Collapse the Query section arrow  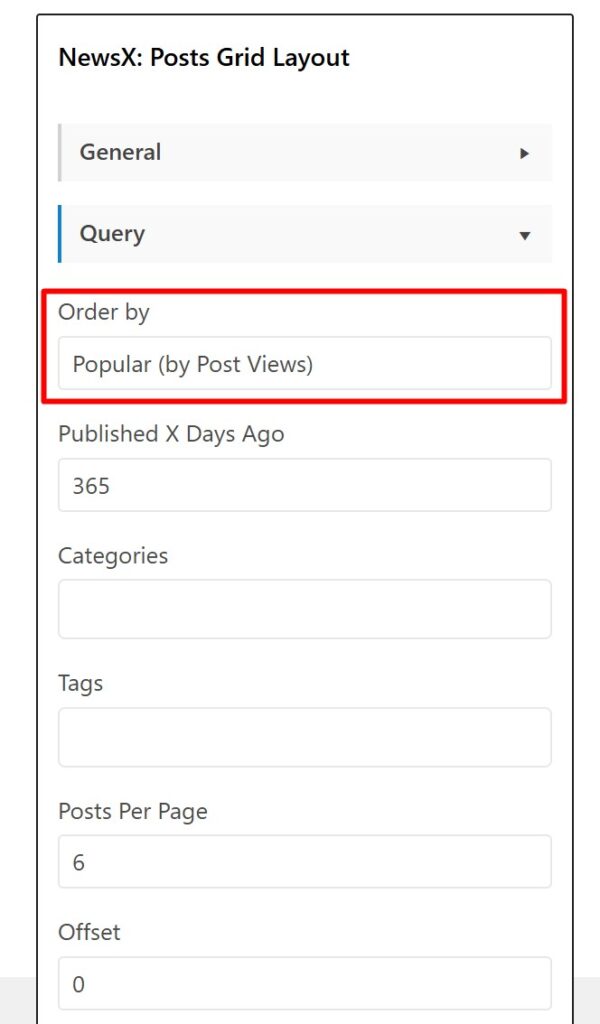click(x=524, y=235)
